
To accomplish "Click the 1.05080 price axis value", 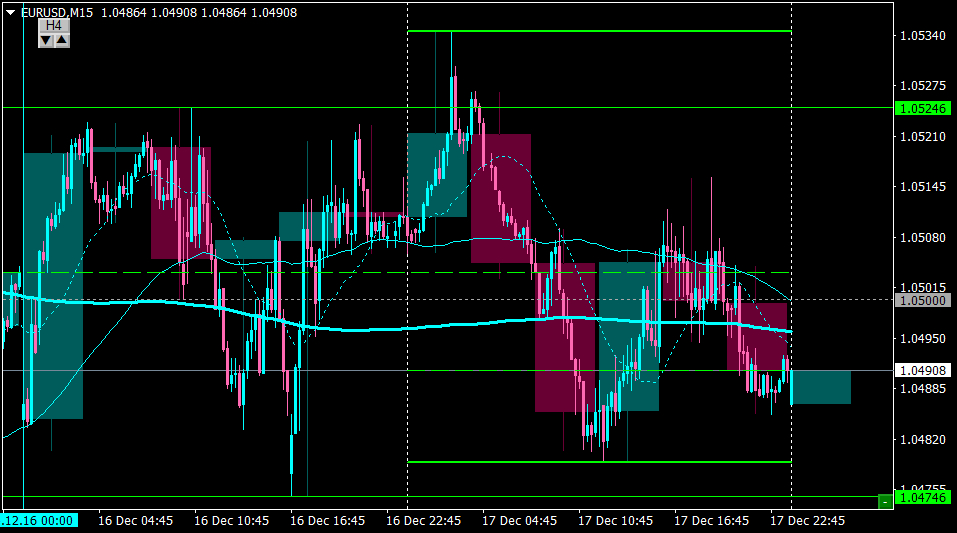I will pyautogui.click(x=923, y=237).
